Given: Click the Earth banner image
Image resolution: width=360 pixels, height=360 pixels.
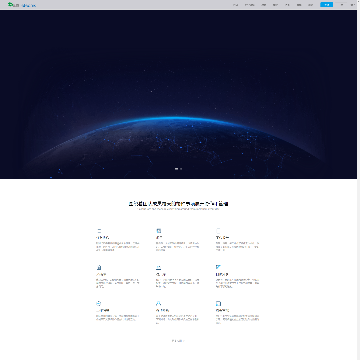Looking at the screenshot, I should (x=178, y=94).
